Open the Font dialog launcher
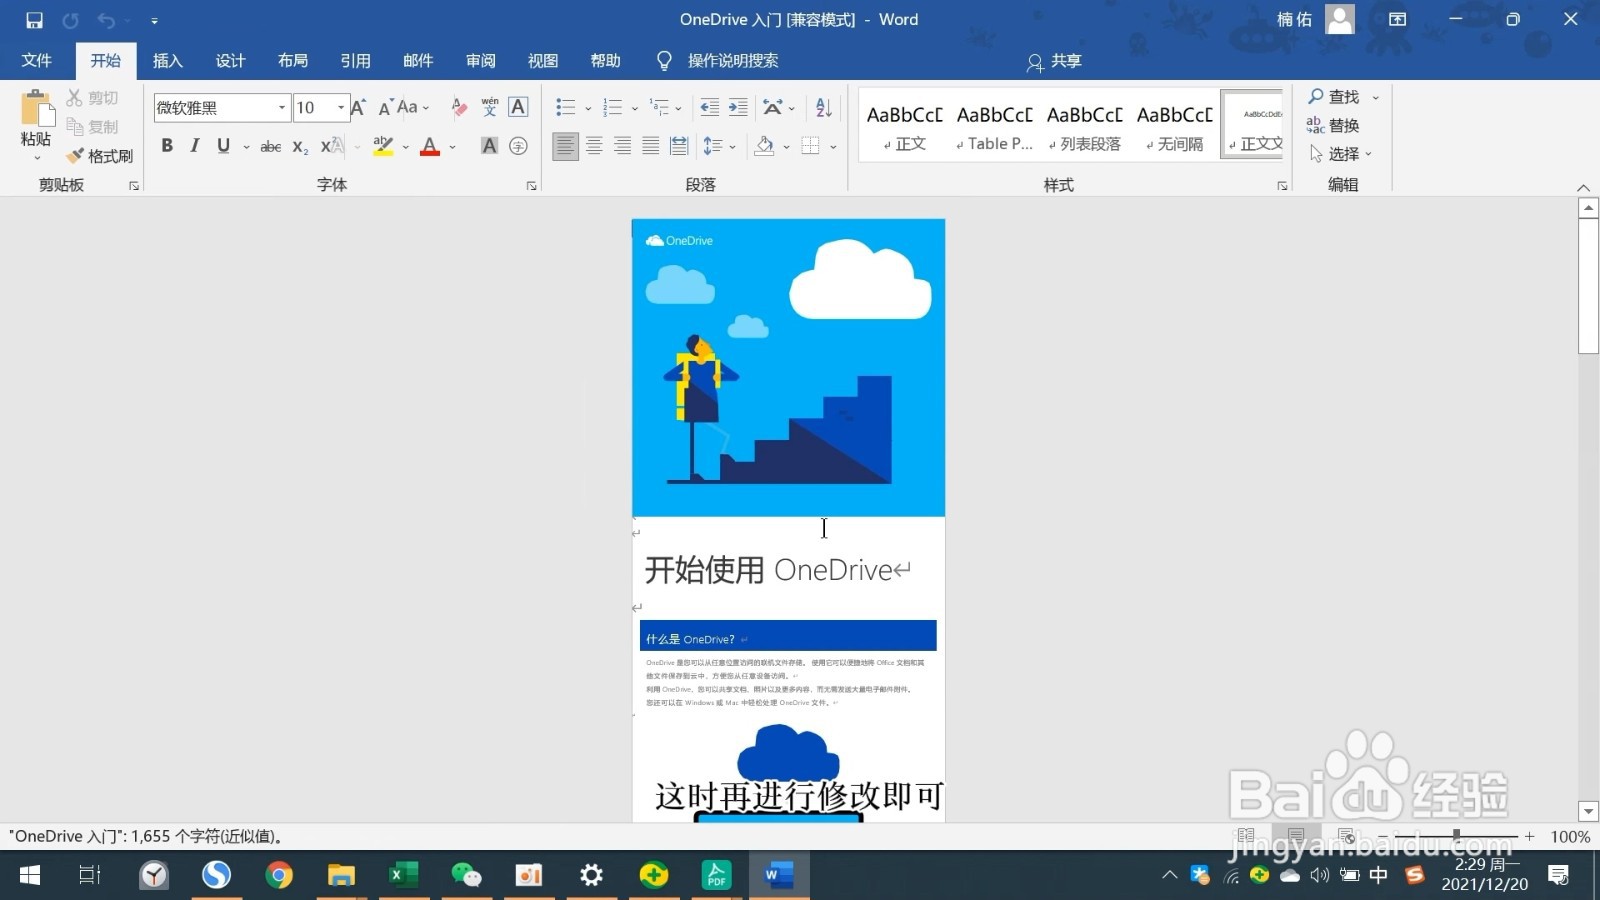 click(x=532, y=186)
